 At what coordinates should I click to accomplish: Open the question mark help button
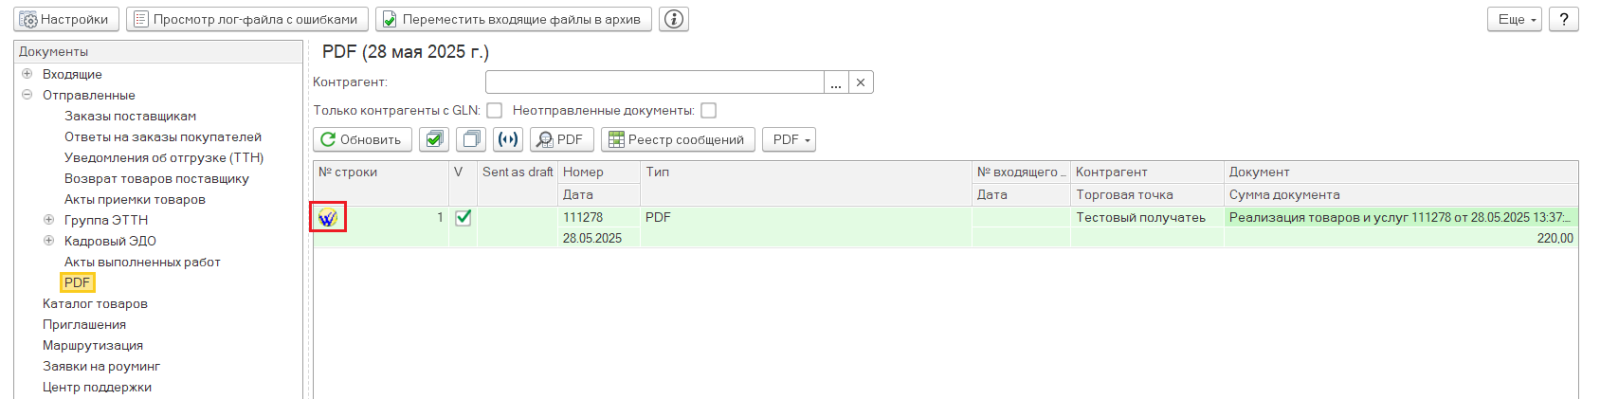coord(1564,19)
